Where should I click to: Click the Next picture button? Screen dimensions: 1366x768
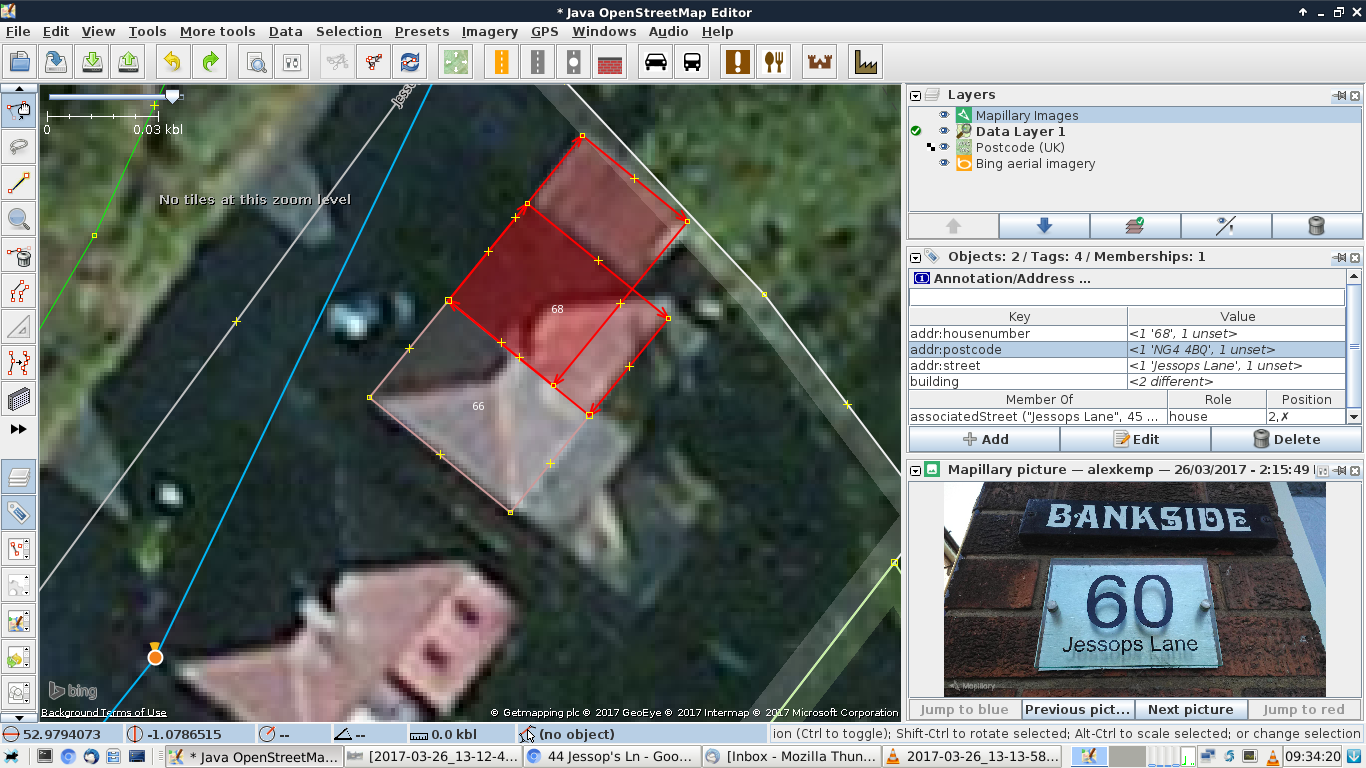tap(1190, 709)
